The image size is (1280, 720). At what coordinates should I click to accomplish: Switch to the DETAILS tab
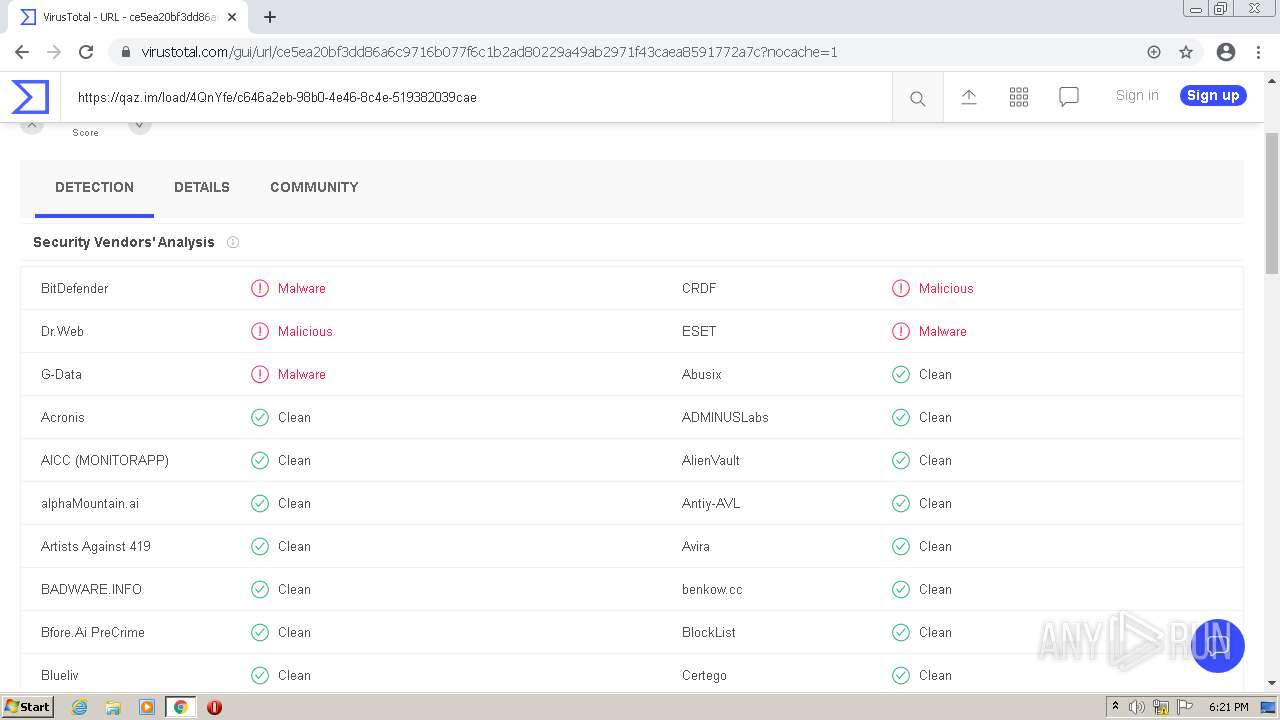[202, 187]
